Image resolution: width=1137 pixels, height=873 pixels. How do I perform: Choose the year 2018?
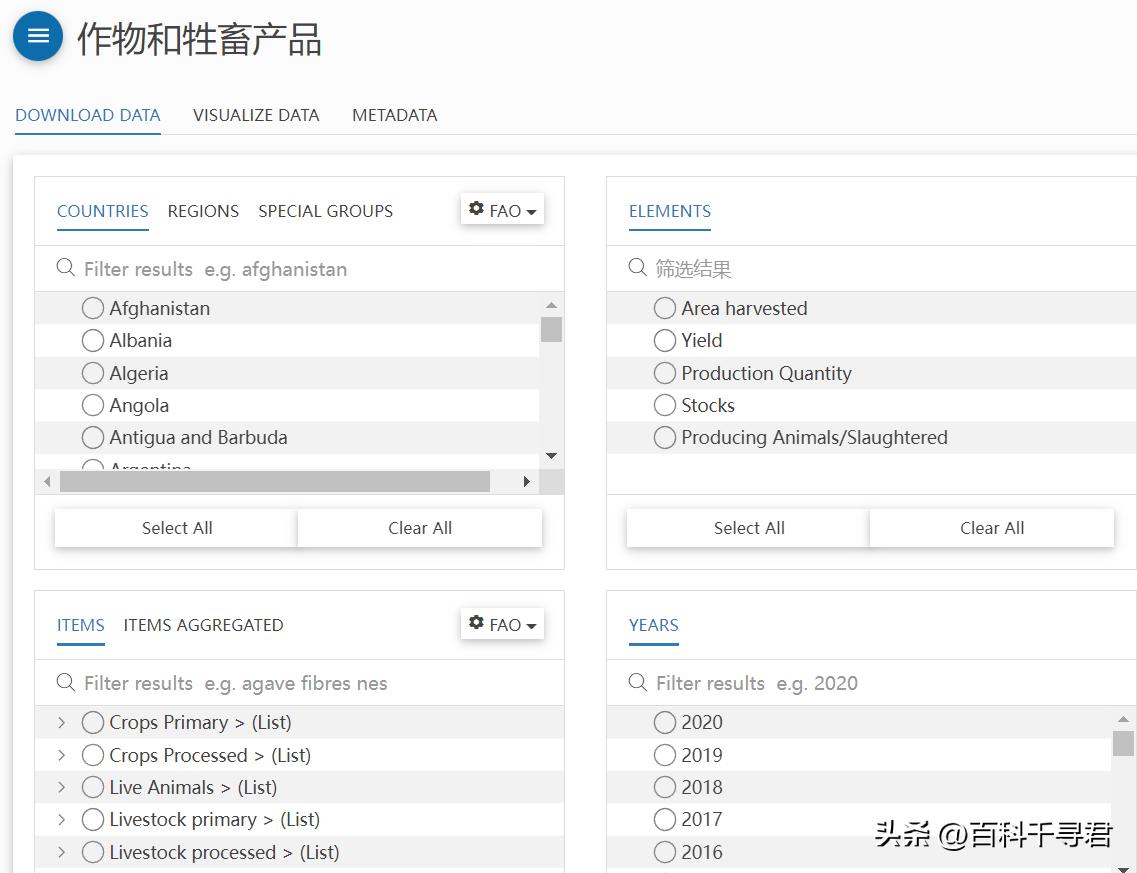pyautogui.click(x=665, y=787)
